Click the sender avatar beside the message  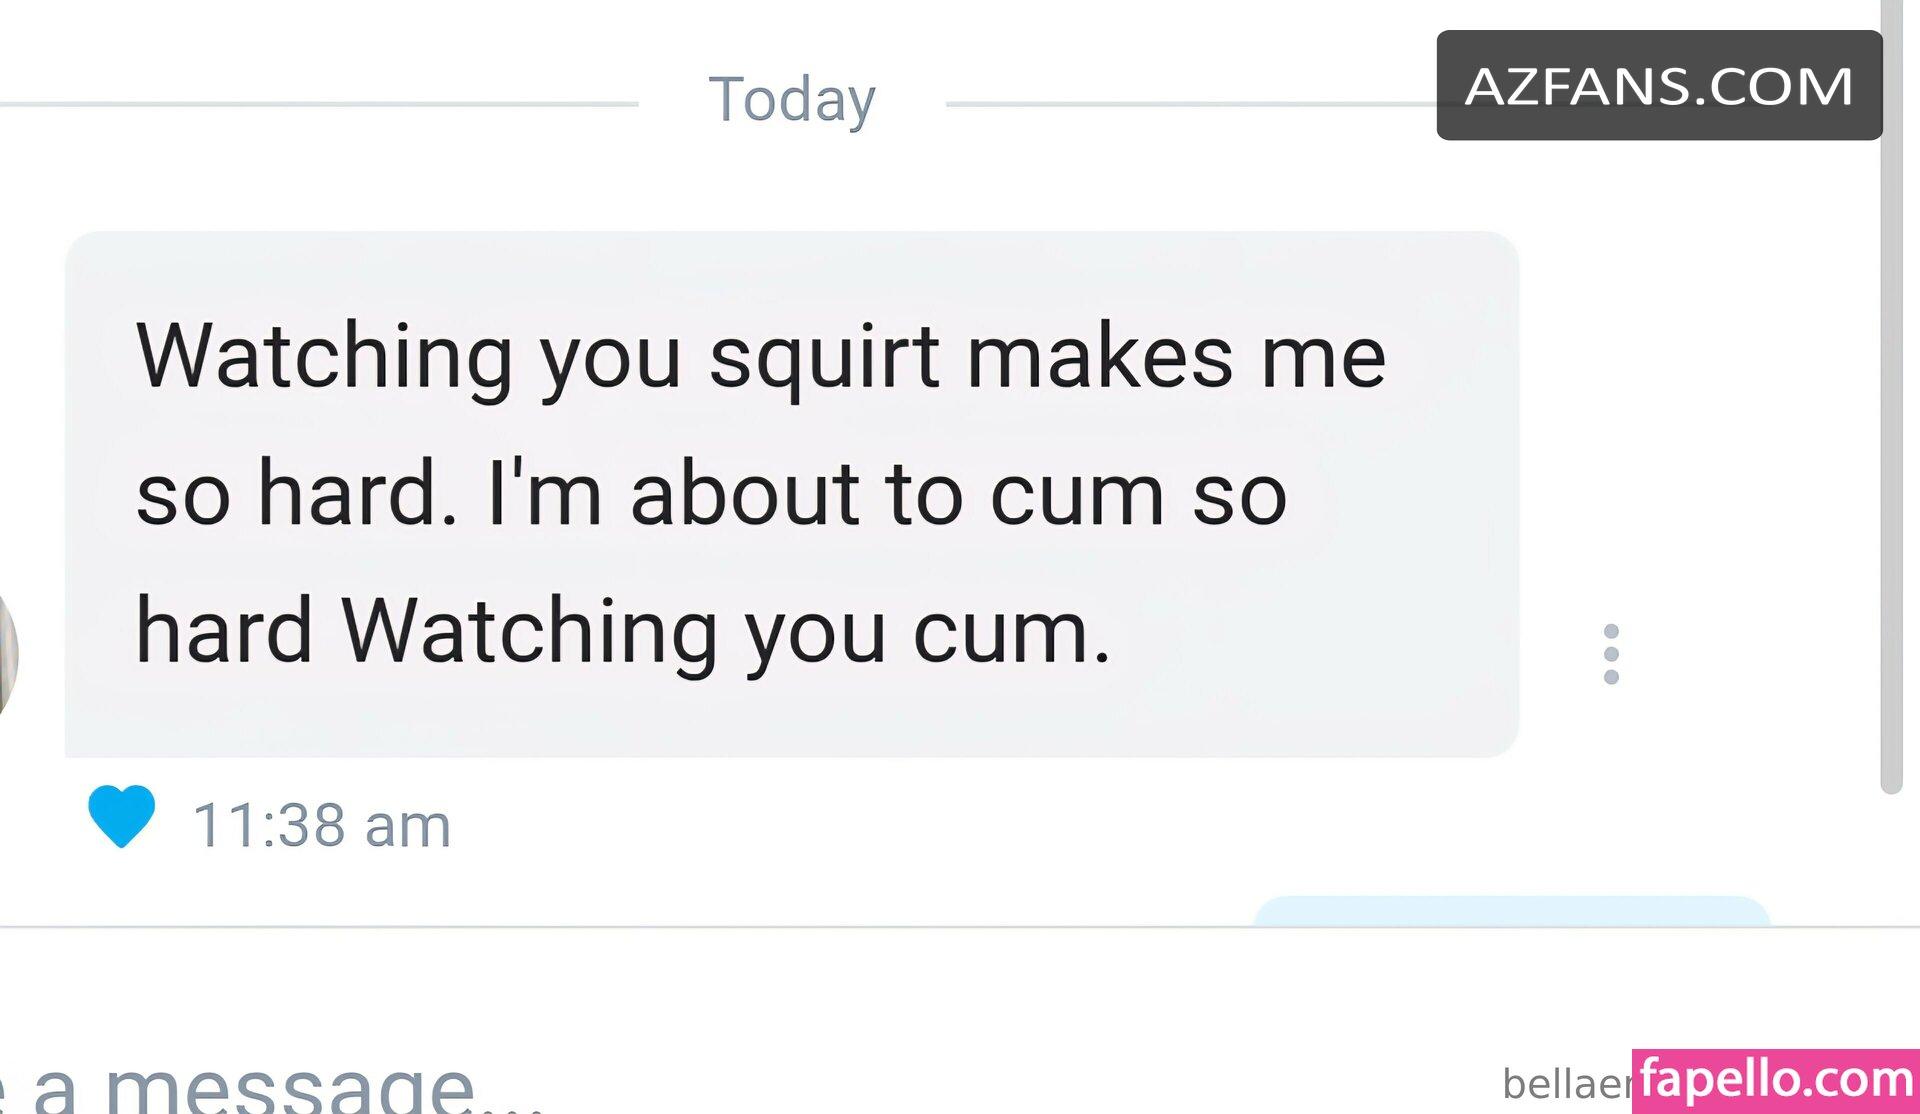click(8, 654)
